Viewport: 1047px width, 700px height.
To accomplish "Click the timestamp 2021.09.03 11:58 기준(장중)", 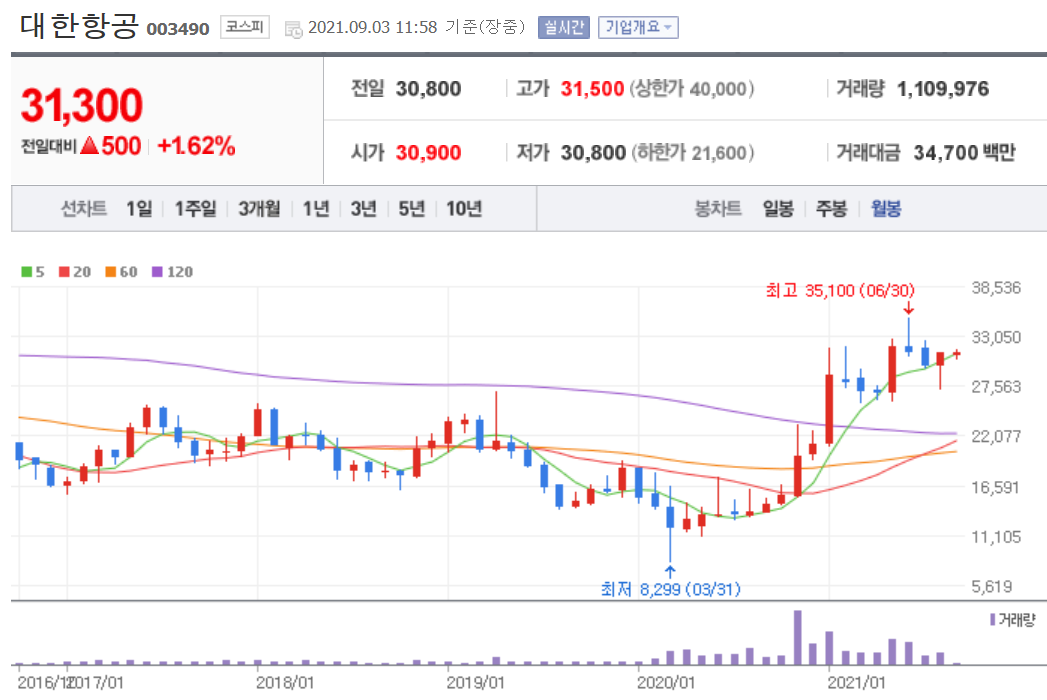I will [x=417, y=27].
